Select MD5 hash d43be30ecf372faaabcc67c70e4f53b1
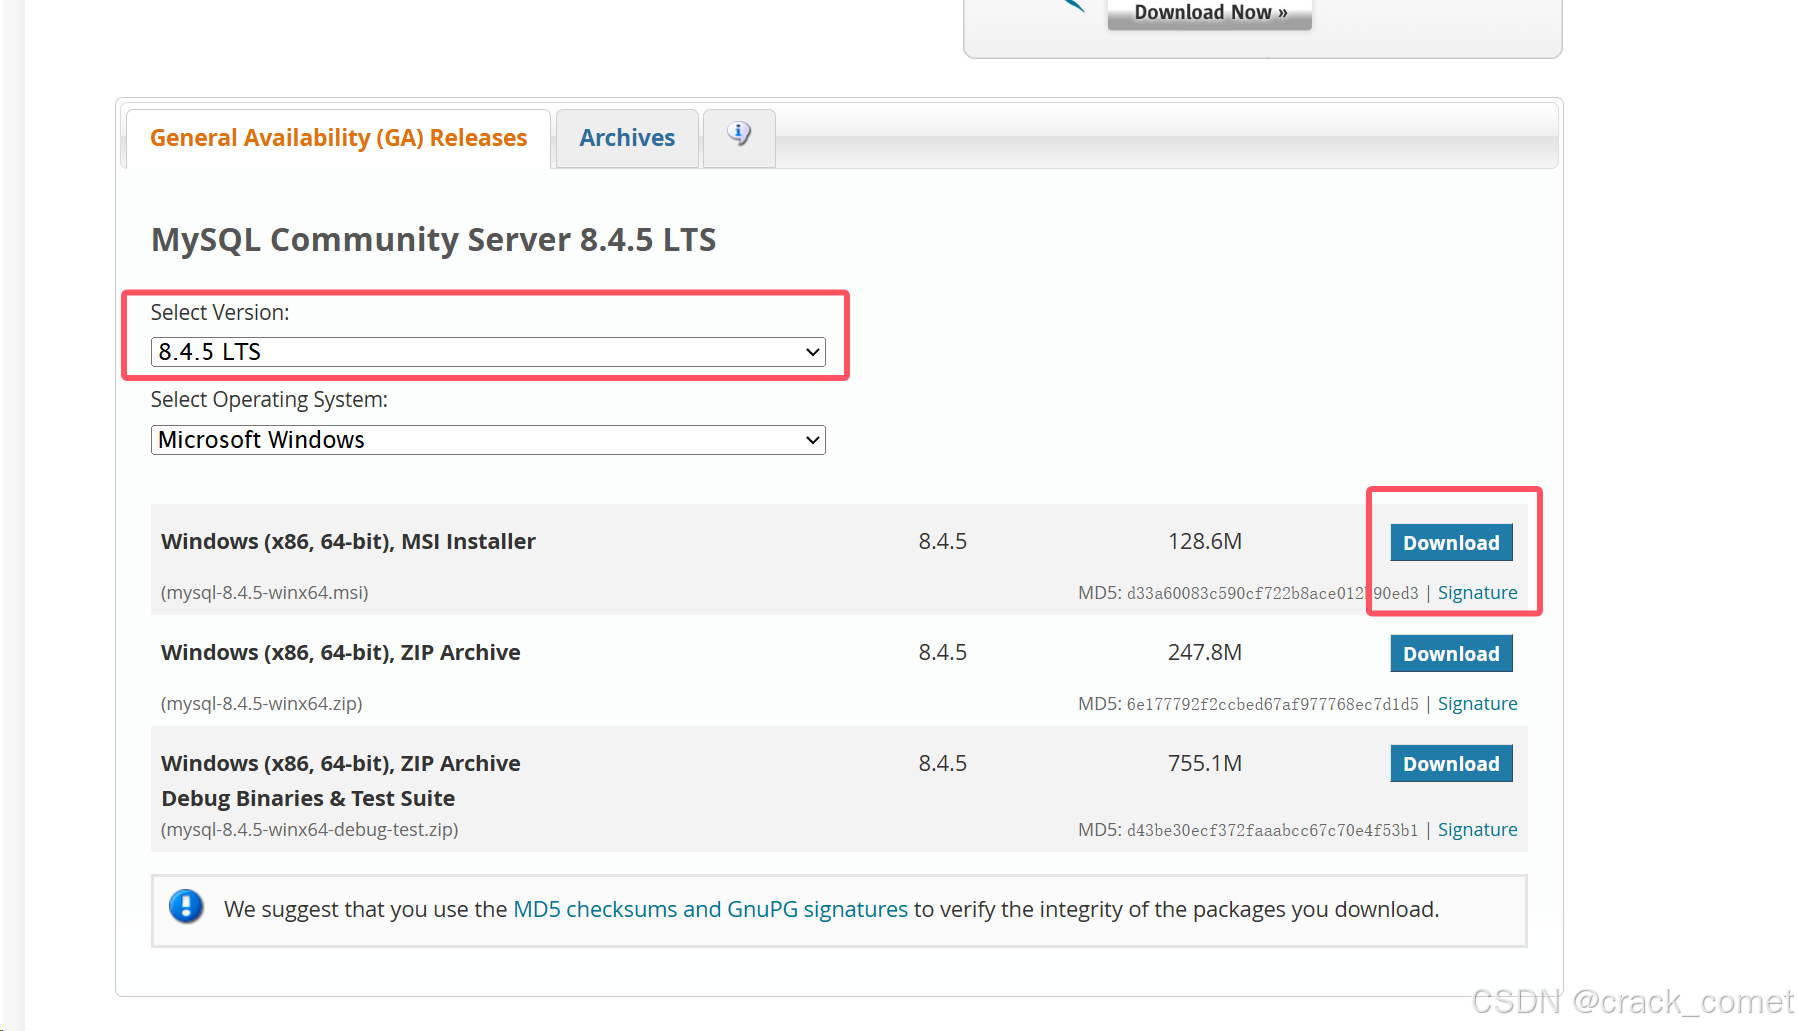This screenshot has height=1031, width=1798. pos(1272,830)
